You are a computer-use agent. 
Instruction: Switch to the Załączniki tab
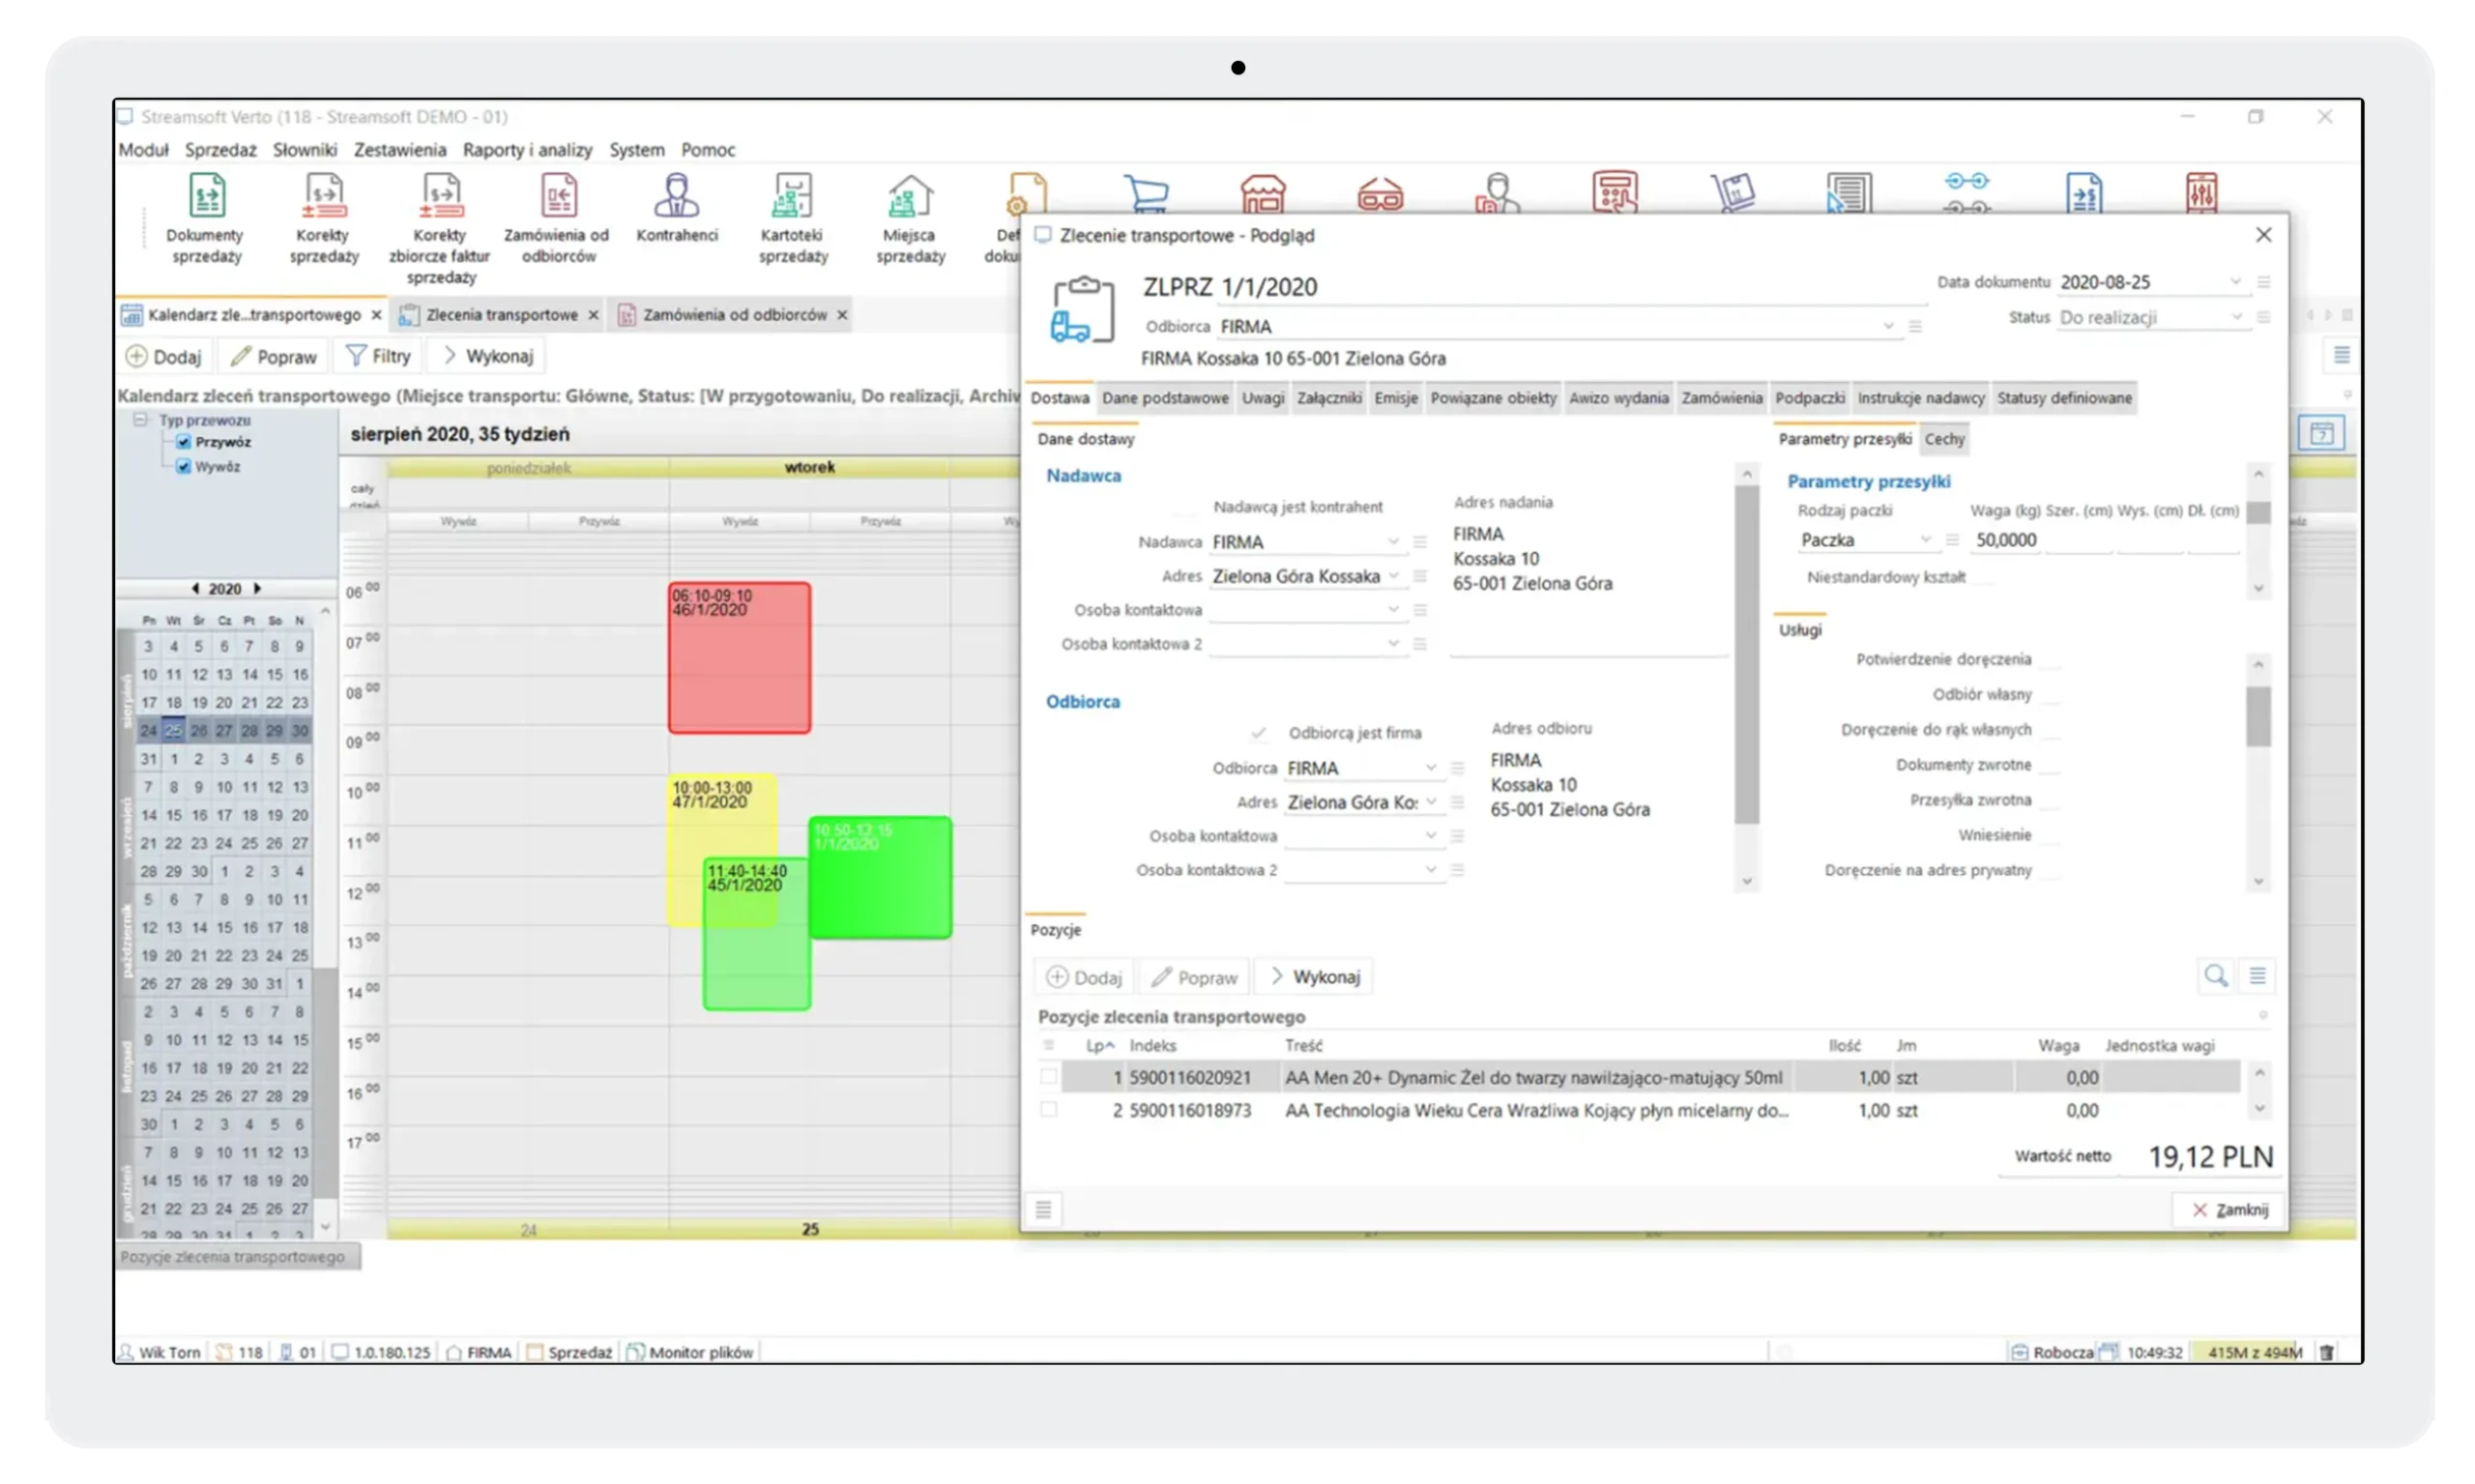click(1328, 398)
